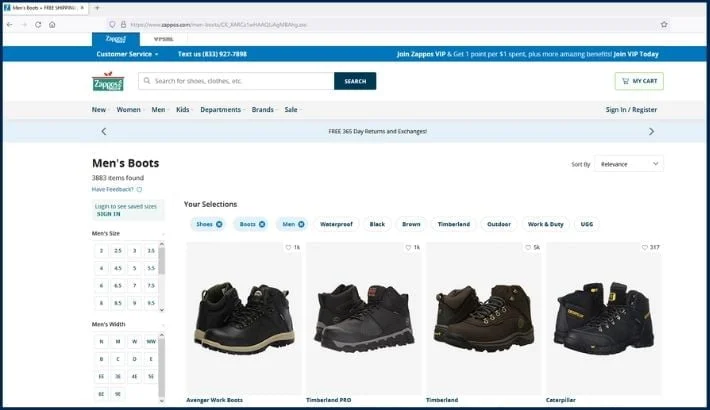Viewport: 710px width, 410px height.
Task: Bookmark this page with the star icon
Action: [664, 24]
